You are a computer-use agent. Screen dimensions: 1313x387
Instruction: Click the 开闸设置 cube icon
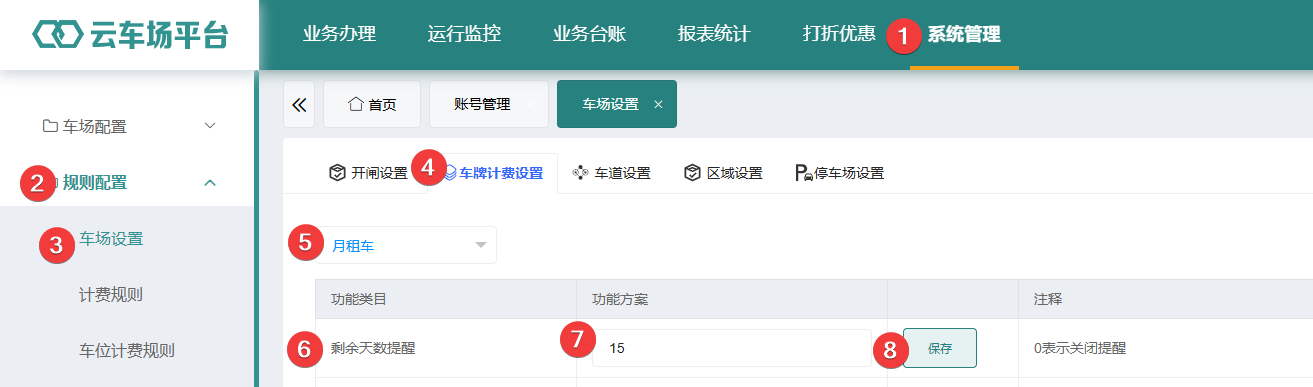(337, 173)
